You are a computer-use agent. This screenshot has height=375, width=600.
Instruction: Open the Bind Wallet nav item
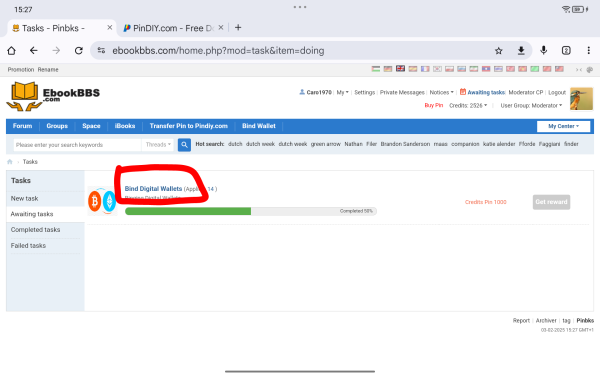259,126
